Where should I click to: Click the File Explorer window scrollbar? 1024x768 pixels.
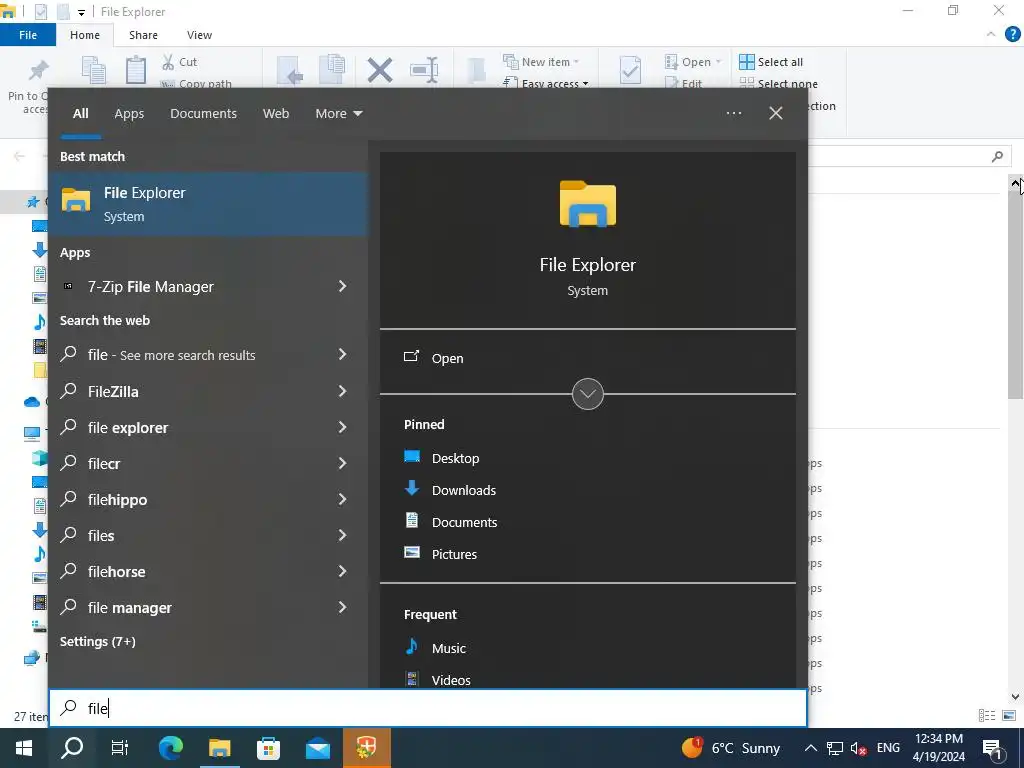coord(1016,294)
